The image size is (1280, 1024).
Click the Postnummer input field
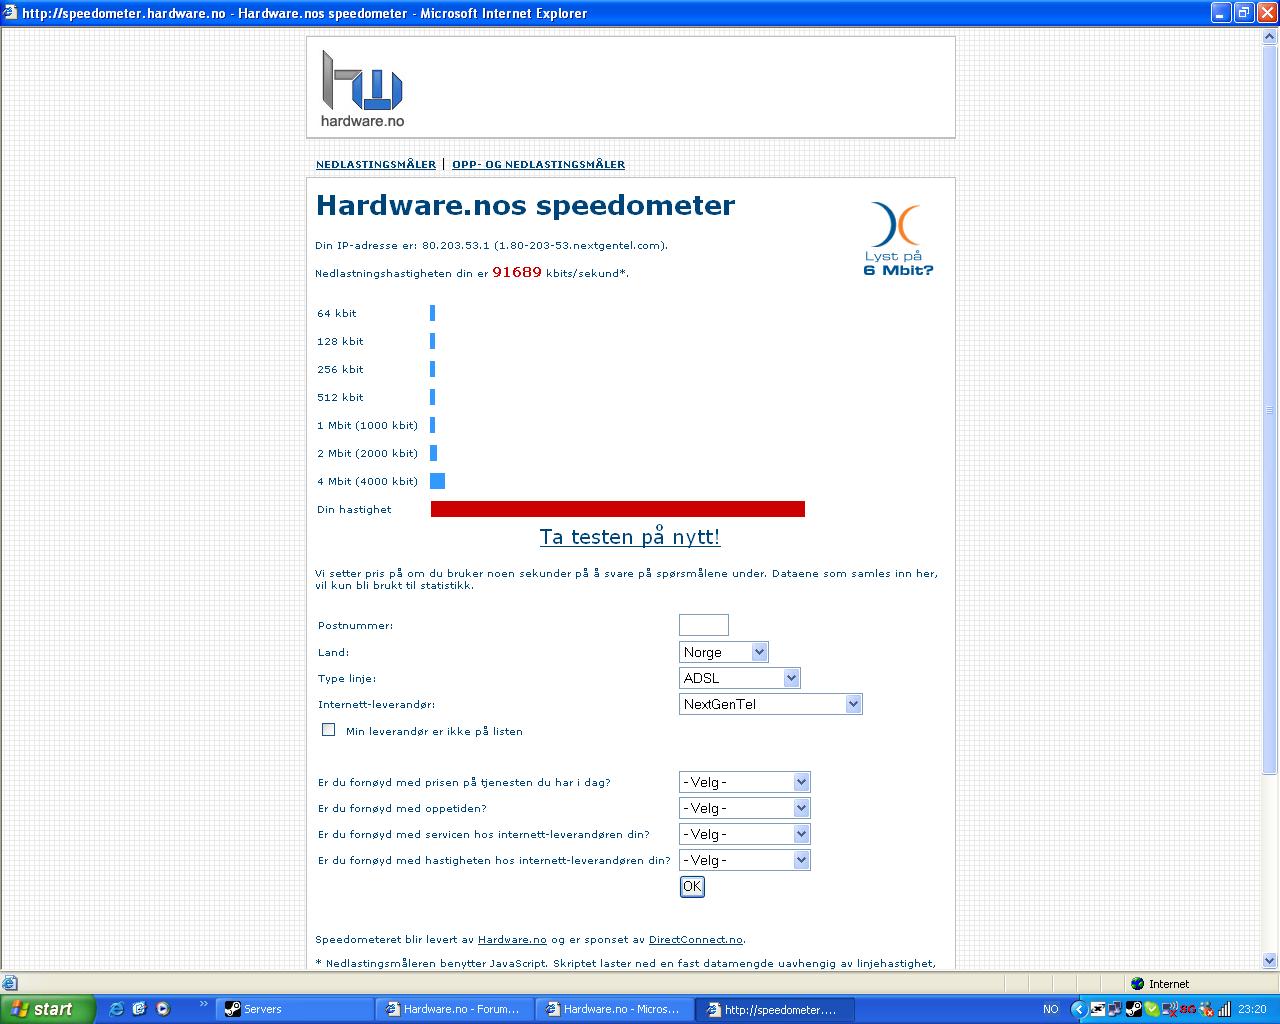coord(704,625)
